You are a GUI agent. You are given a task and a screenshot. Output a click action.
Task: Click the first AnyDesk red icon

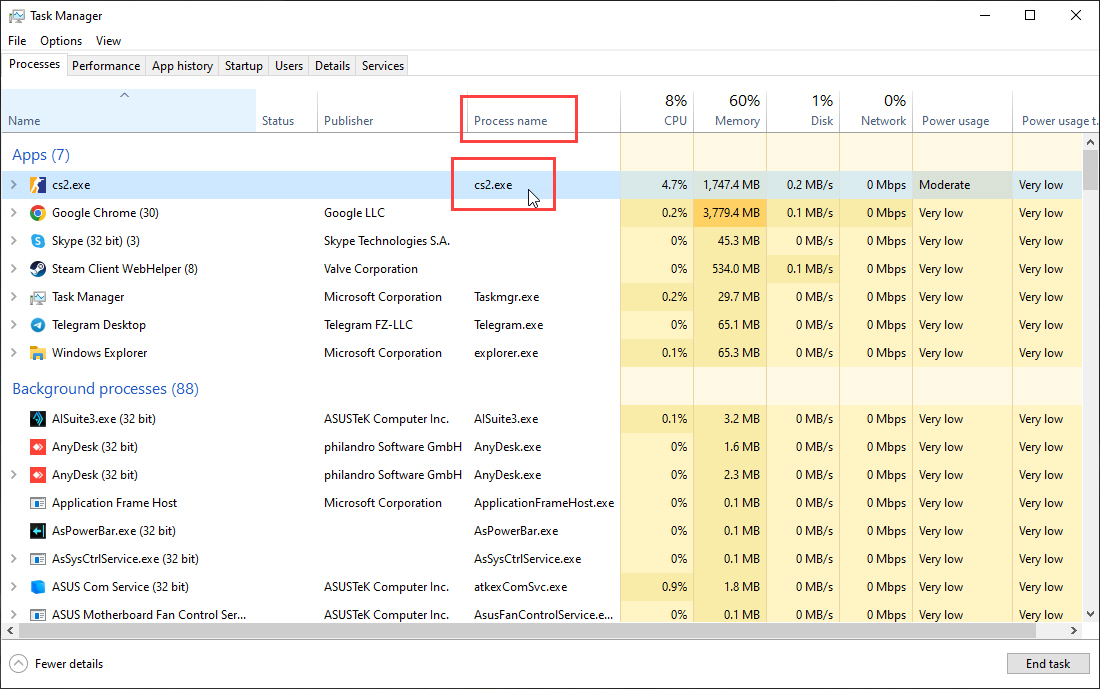click(38, 447)
